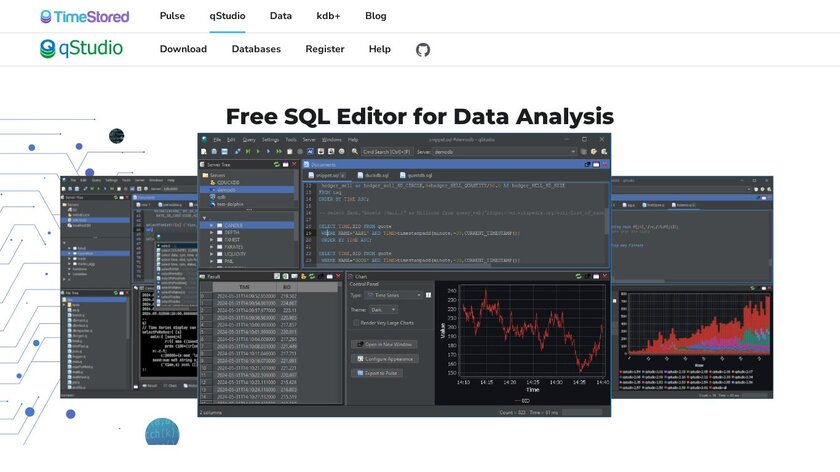Viewport: 840px width, 472px height.
Task: Click right background screenshot with stacked area chart
Action: 692,287
